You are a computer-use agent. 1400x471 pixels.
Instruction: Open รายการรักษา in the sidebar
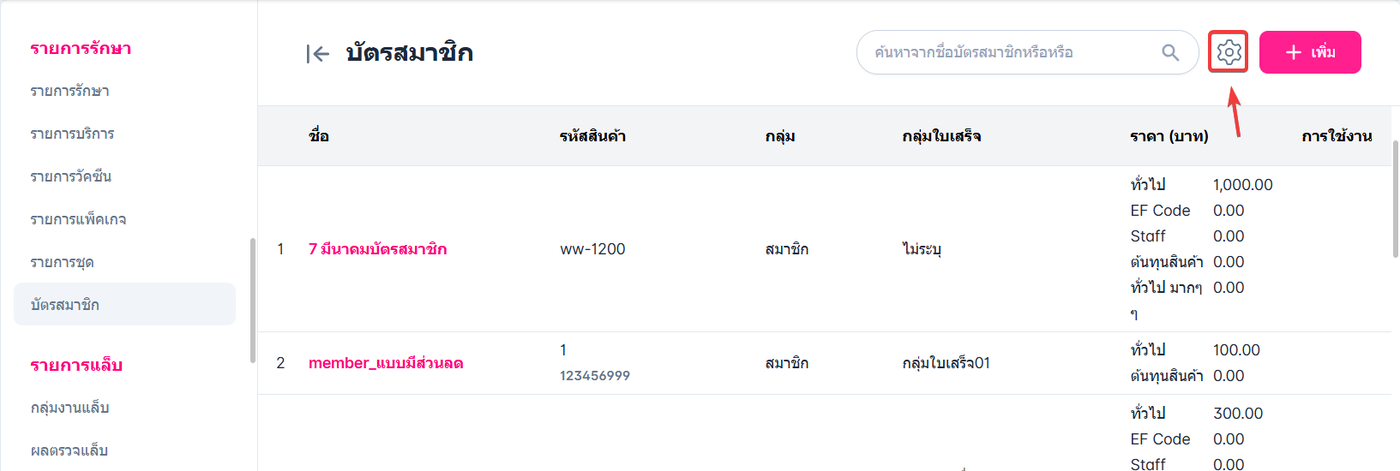(70, 92)
